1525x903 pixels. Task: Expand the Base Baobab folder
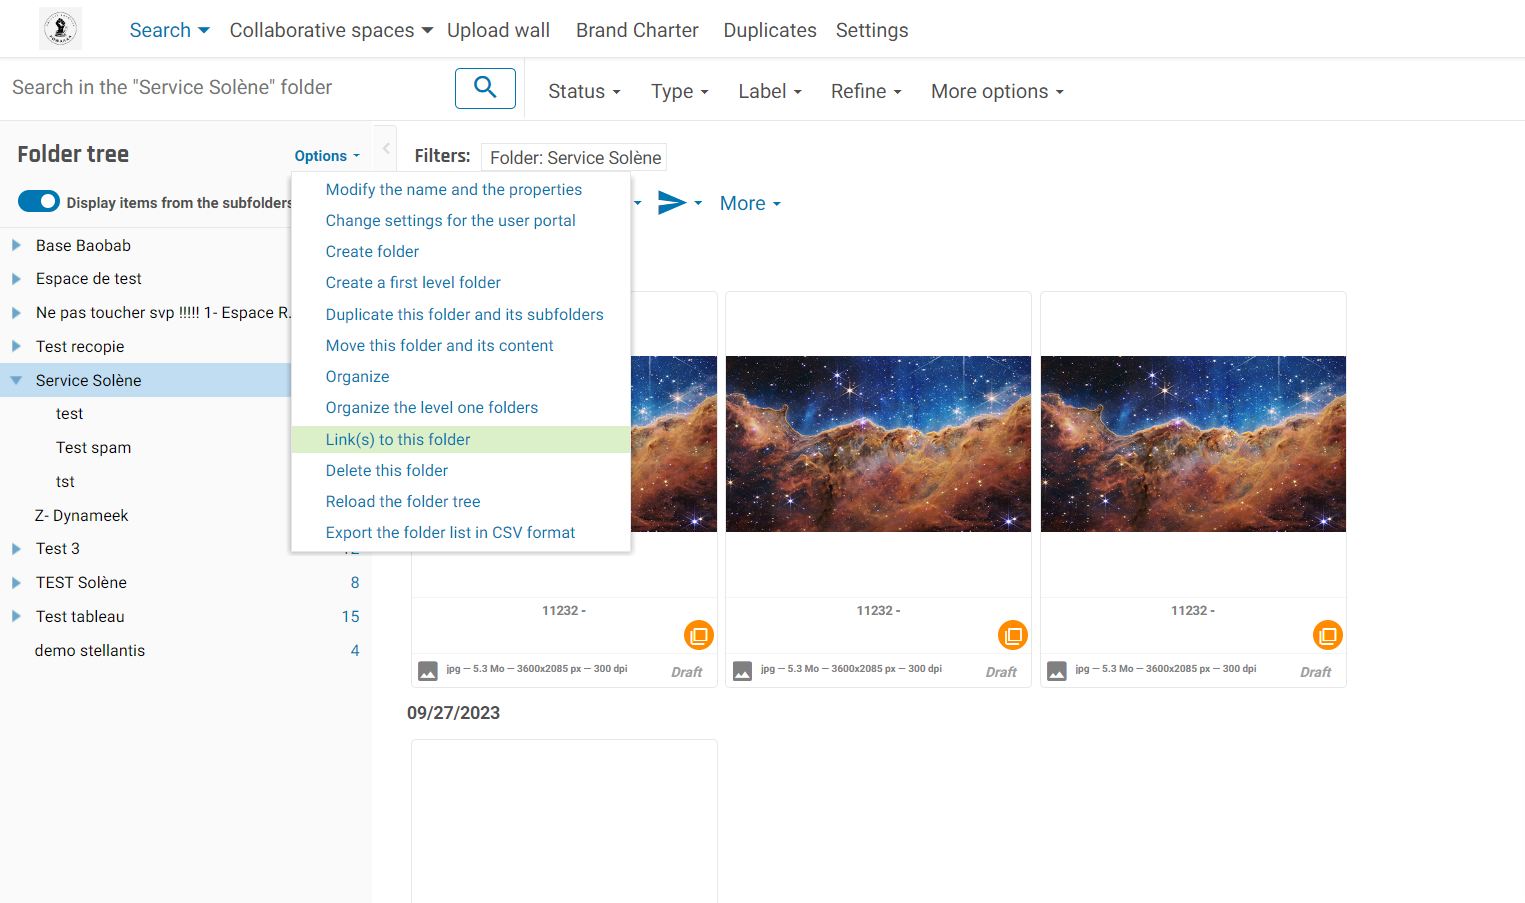click(x=16, y=245)
